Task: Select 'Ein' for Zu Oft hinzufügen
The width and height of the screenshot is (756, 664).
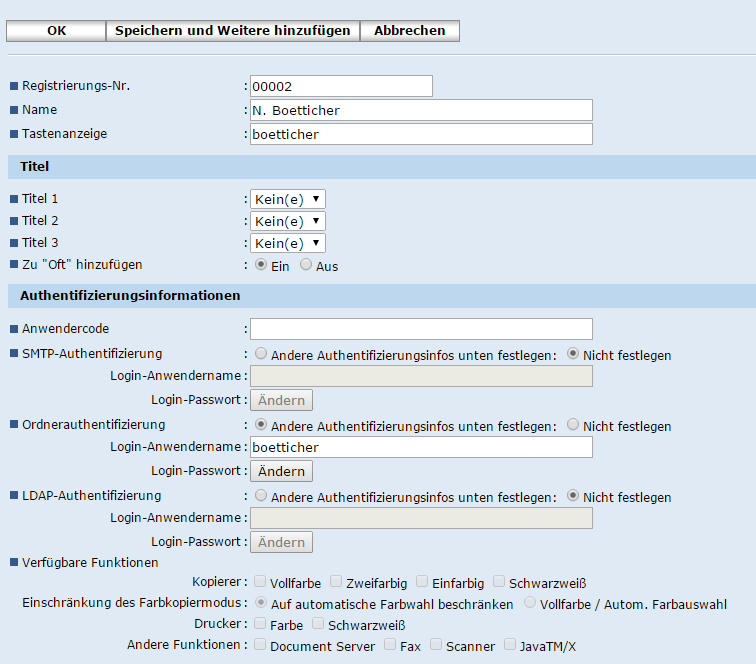Action: [261, 265]
